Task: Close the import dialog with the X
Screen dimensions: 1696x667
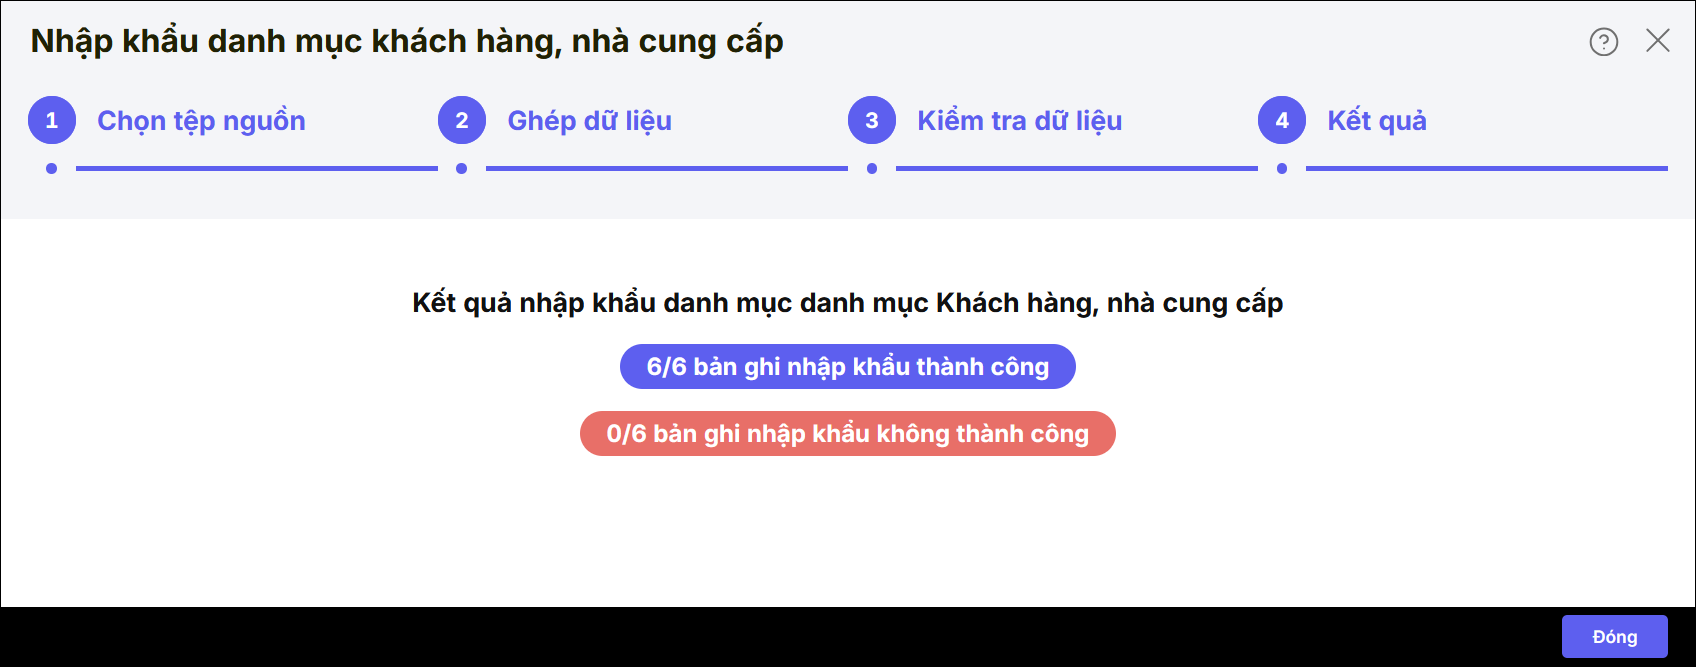Action: pyautogui.click(x=1658, y=41)
